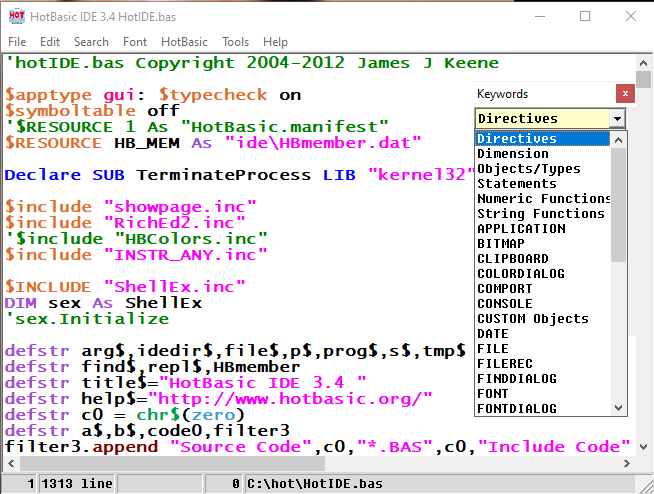Click the editor's vertical scrollbar up arrow
654x494 pixels.
pyautogui.click(x=645, y=62)
